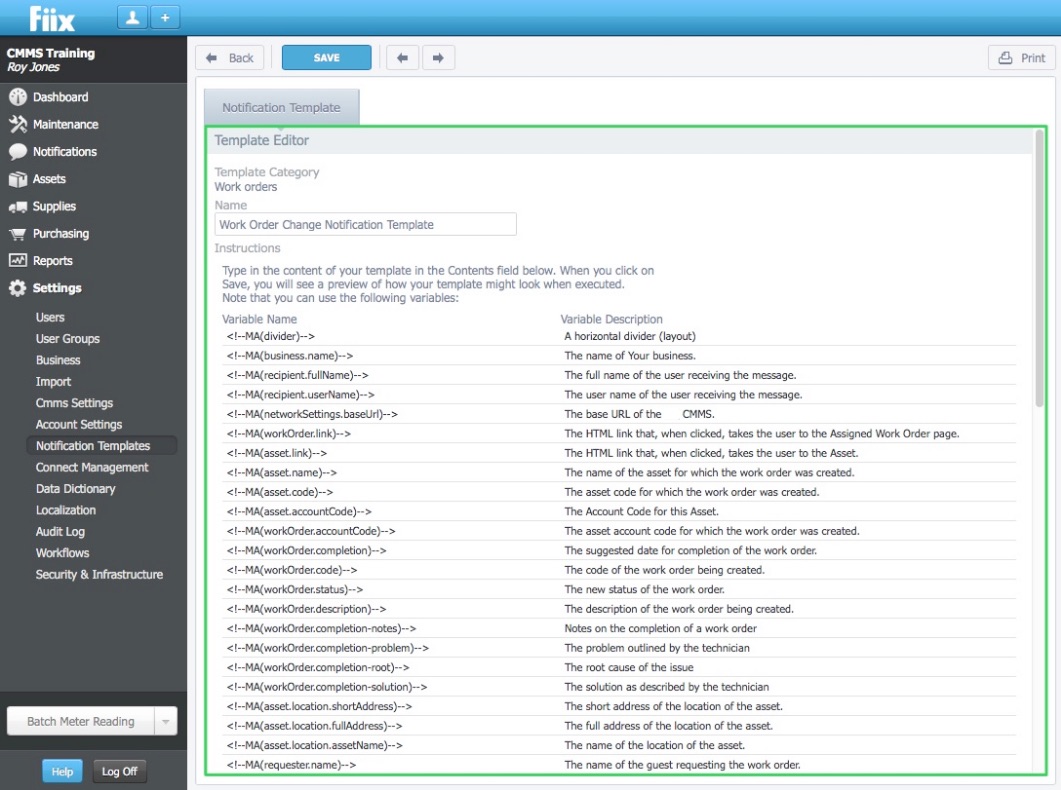
Task: Open User Groups under Settings
Action: click(68, 339)
